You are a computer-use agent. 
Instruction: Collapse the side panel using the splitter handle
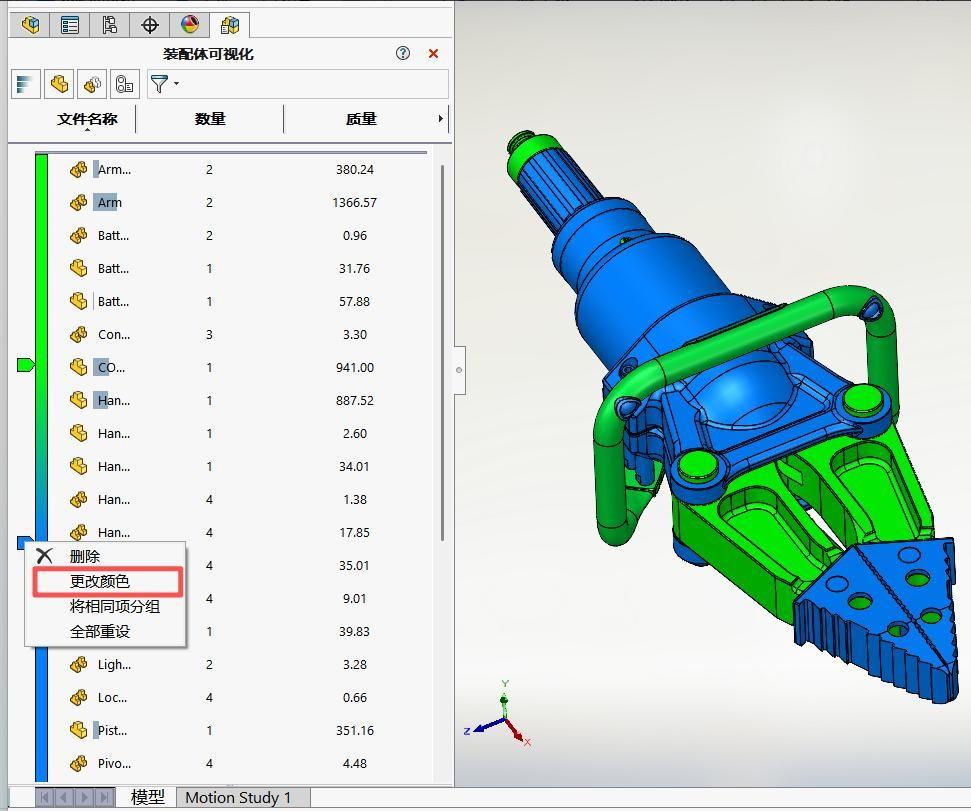459,370
